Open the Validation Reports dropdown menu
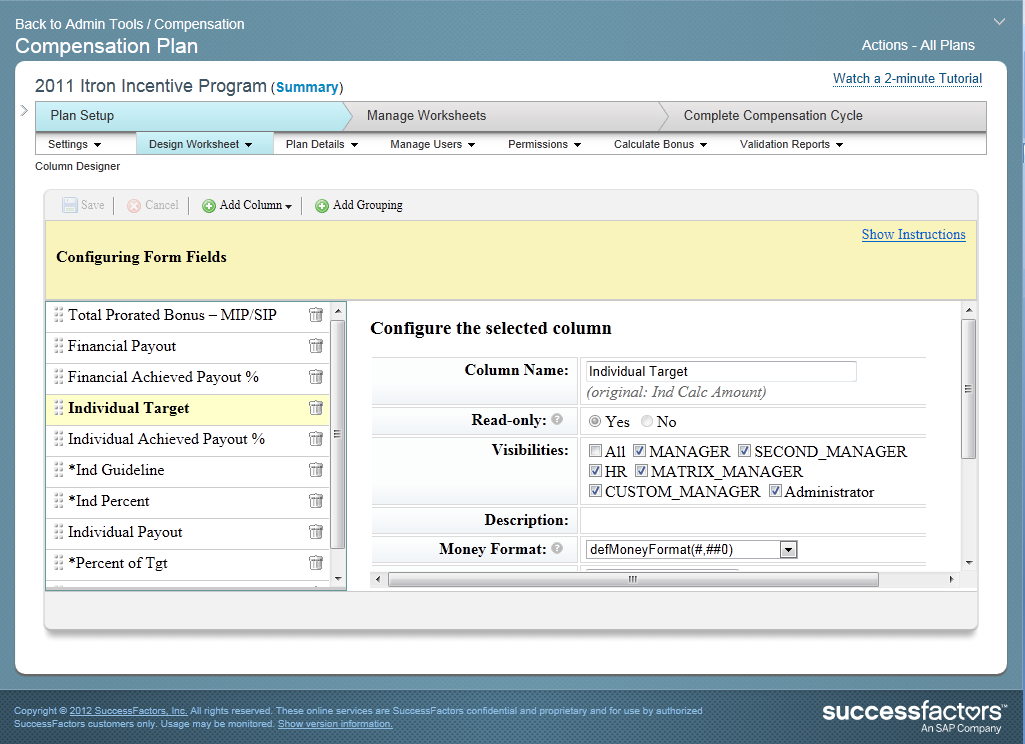This screenshot has height=744, width=1025. [x=792, y=144]
